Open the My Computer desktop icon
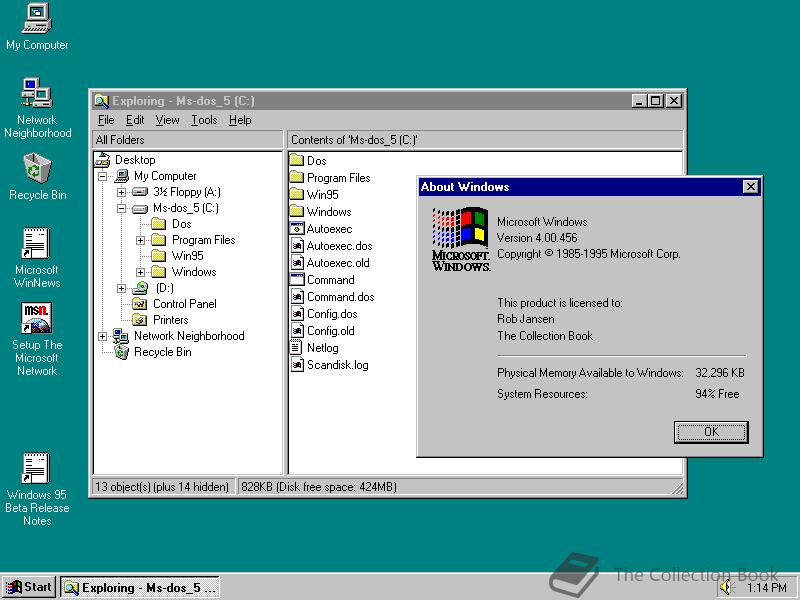The image size is (800, 600). 37,18
